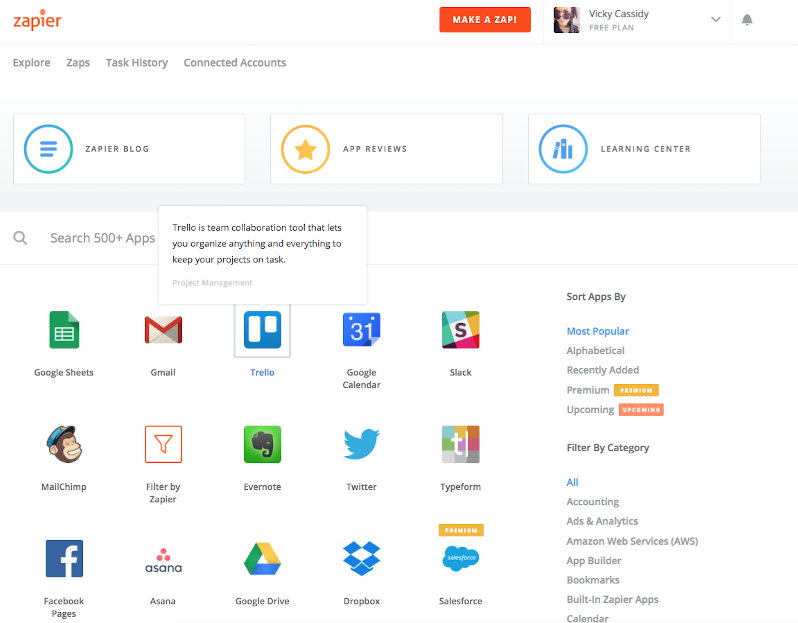Select the Trello app icon
The width and height of the screenshot is (798, 623).
(x=262, y=330)
